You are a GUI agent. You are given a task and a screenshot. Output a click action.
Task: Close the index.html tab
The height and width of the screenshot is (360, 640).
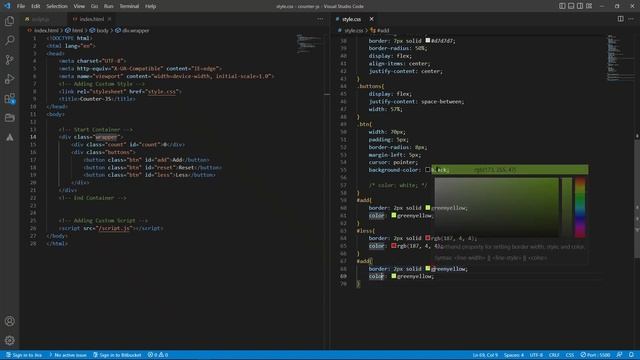click(x=109, y=19)
